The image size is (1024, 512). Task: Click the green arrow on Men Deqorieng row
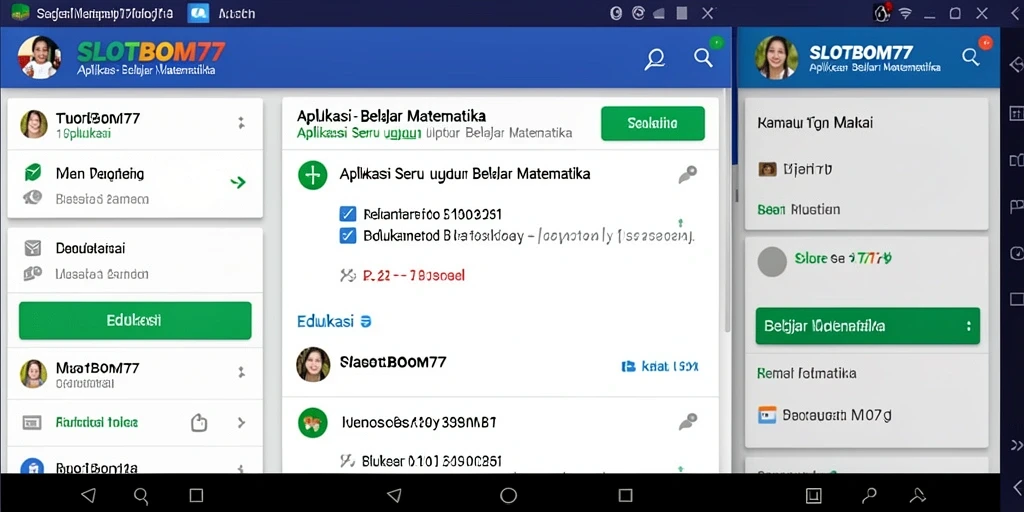click(x=238, y=182)
